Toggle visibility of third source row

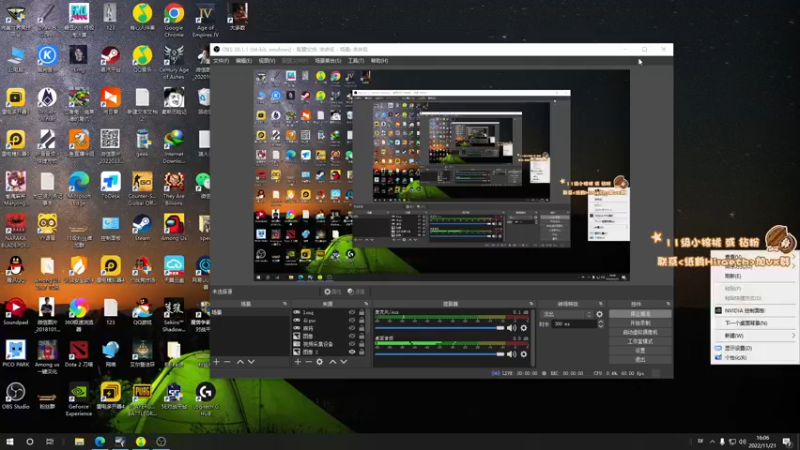click(x=352, y=328)
